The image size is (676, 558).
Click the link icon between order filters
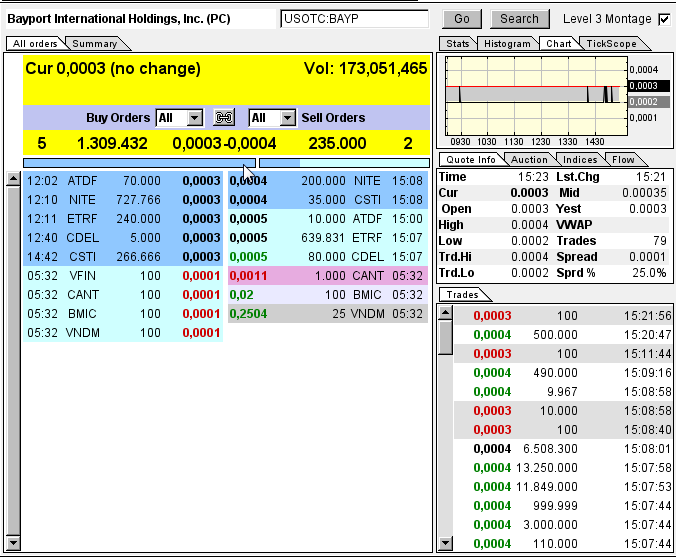coord(224,117)
